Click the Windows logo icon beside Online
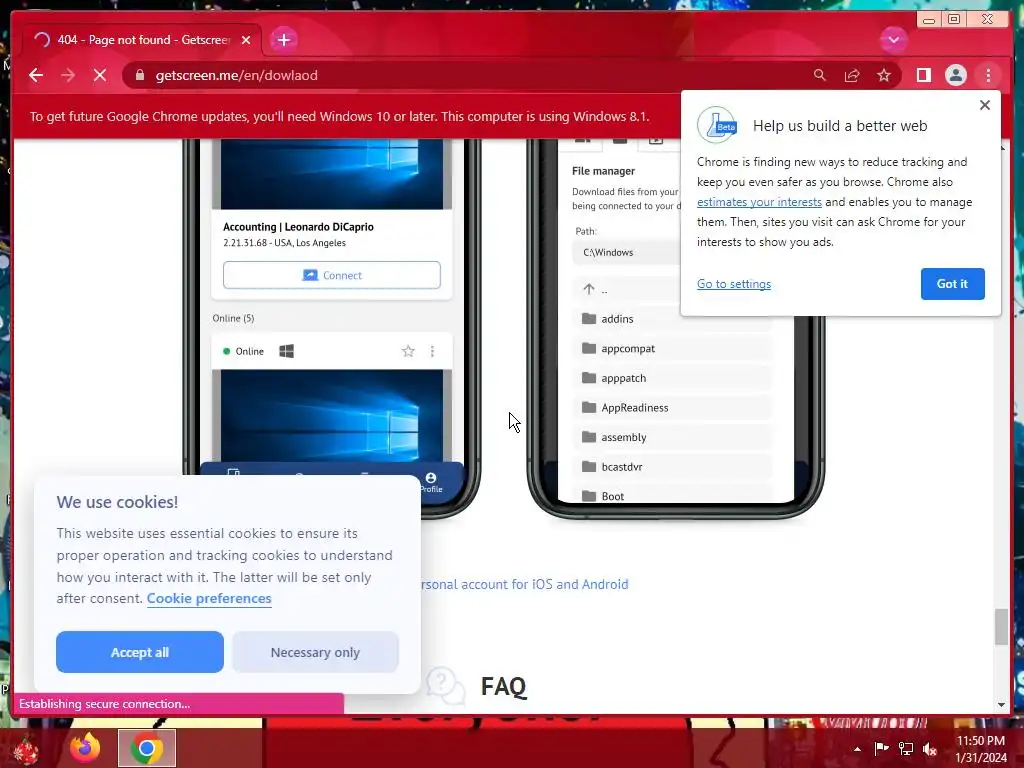The image size is (1024, 768). pos(286,351)
